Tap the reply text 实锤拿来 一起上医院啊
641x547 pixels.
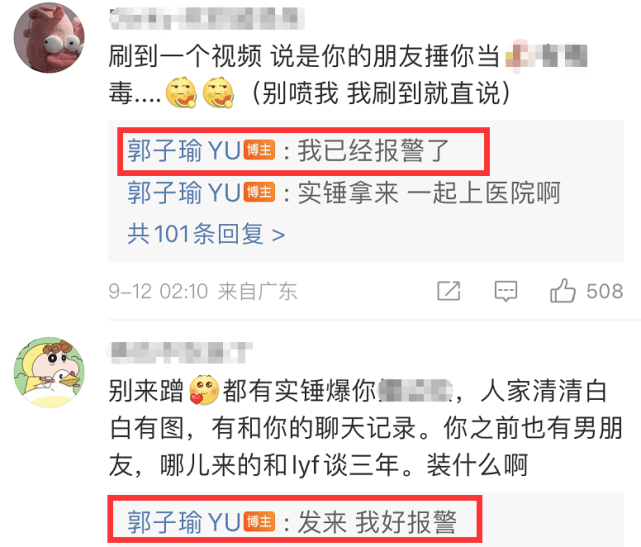[x=429, y=193]
